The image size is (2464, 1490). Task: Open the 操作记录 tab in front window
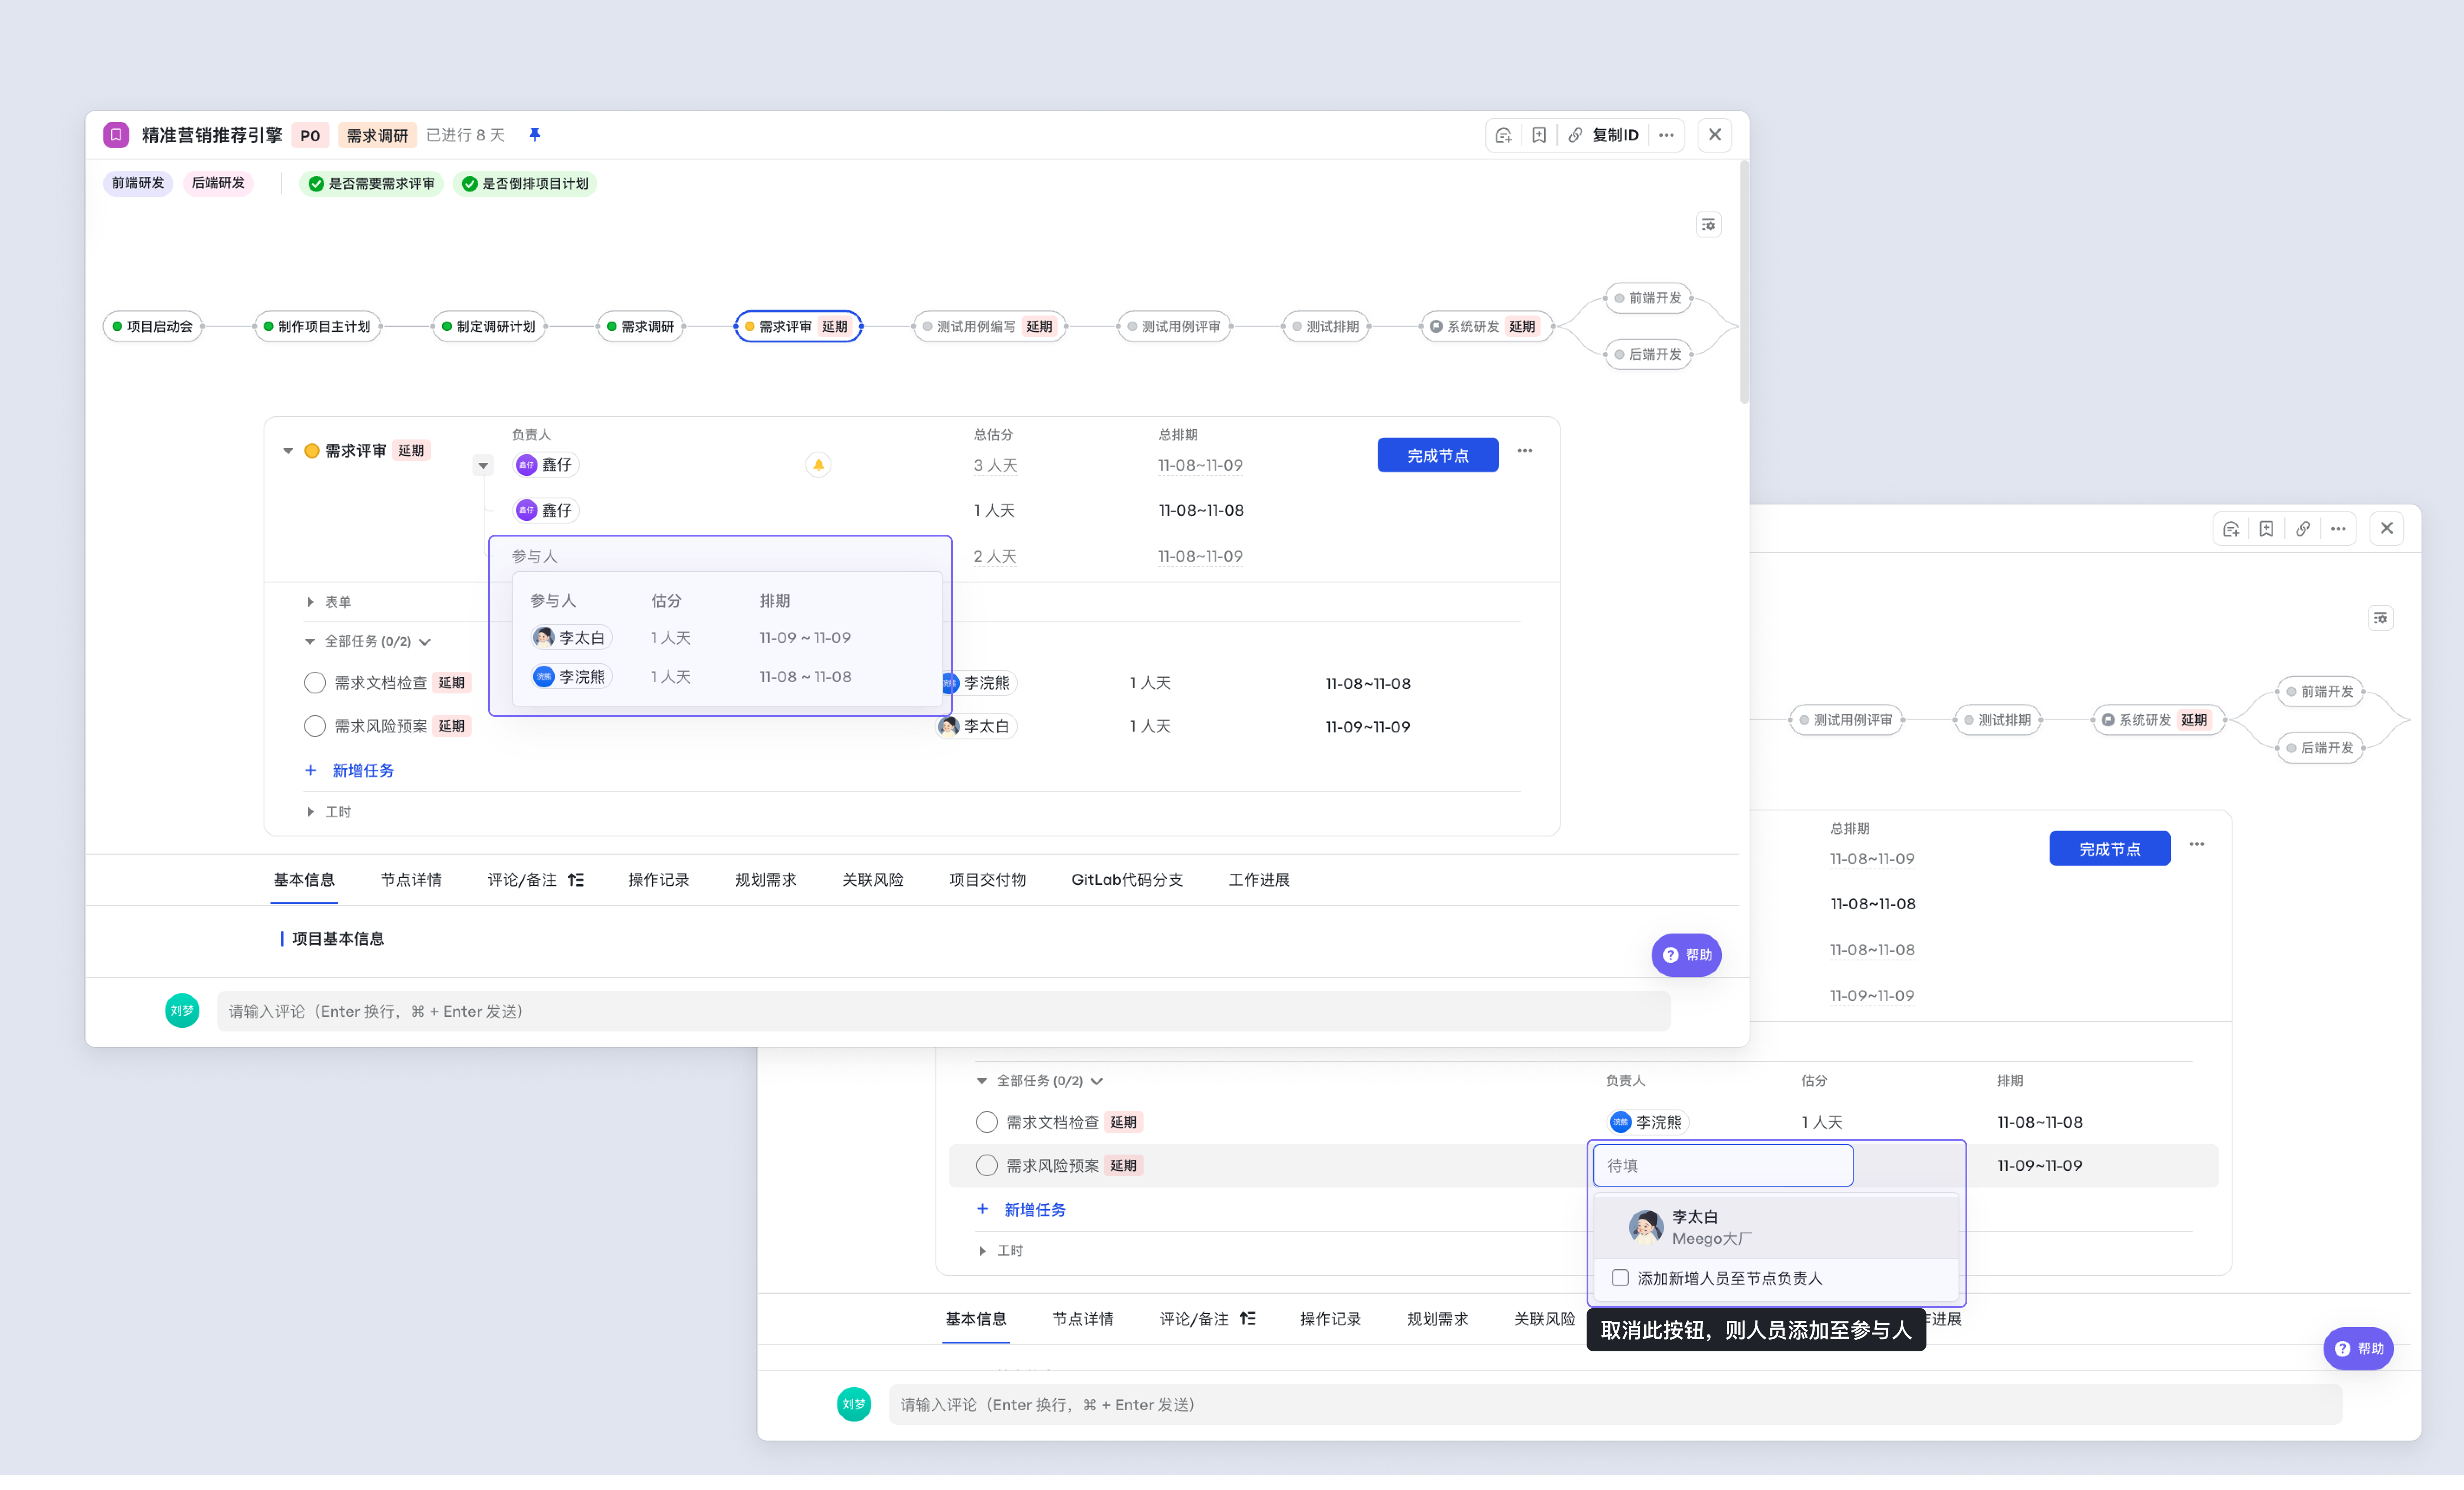pos(659,880)
